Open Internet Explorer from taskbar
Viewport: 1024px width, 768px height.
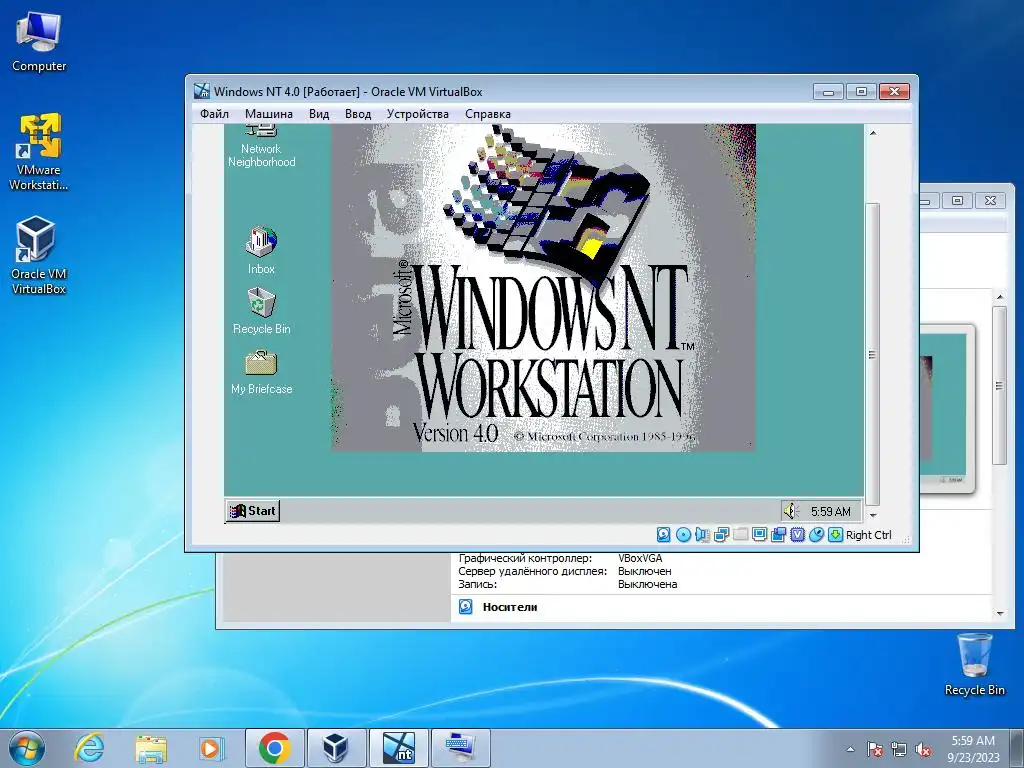click(89, 748)
